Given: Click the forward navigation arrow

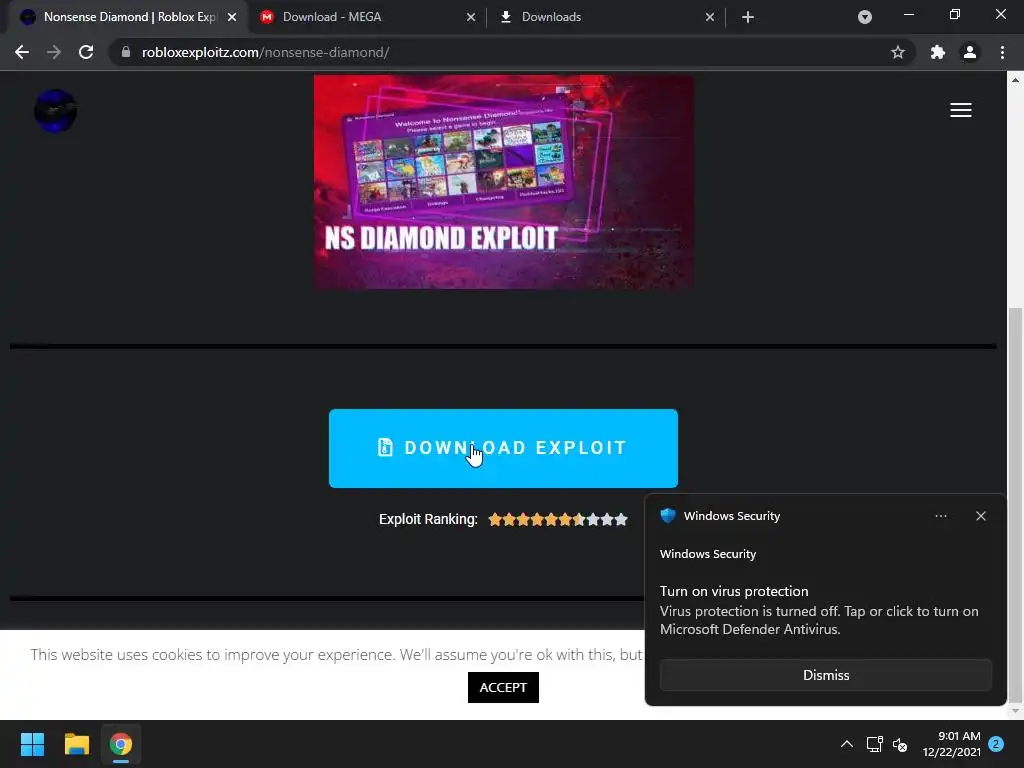Looking at the screenshot, I should (x=54, y=52).
